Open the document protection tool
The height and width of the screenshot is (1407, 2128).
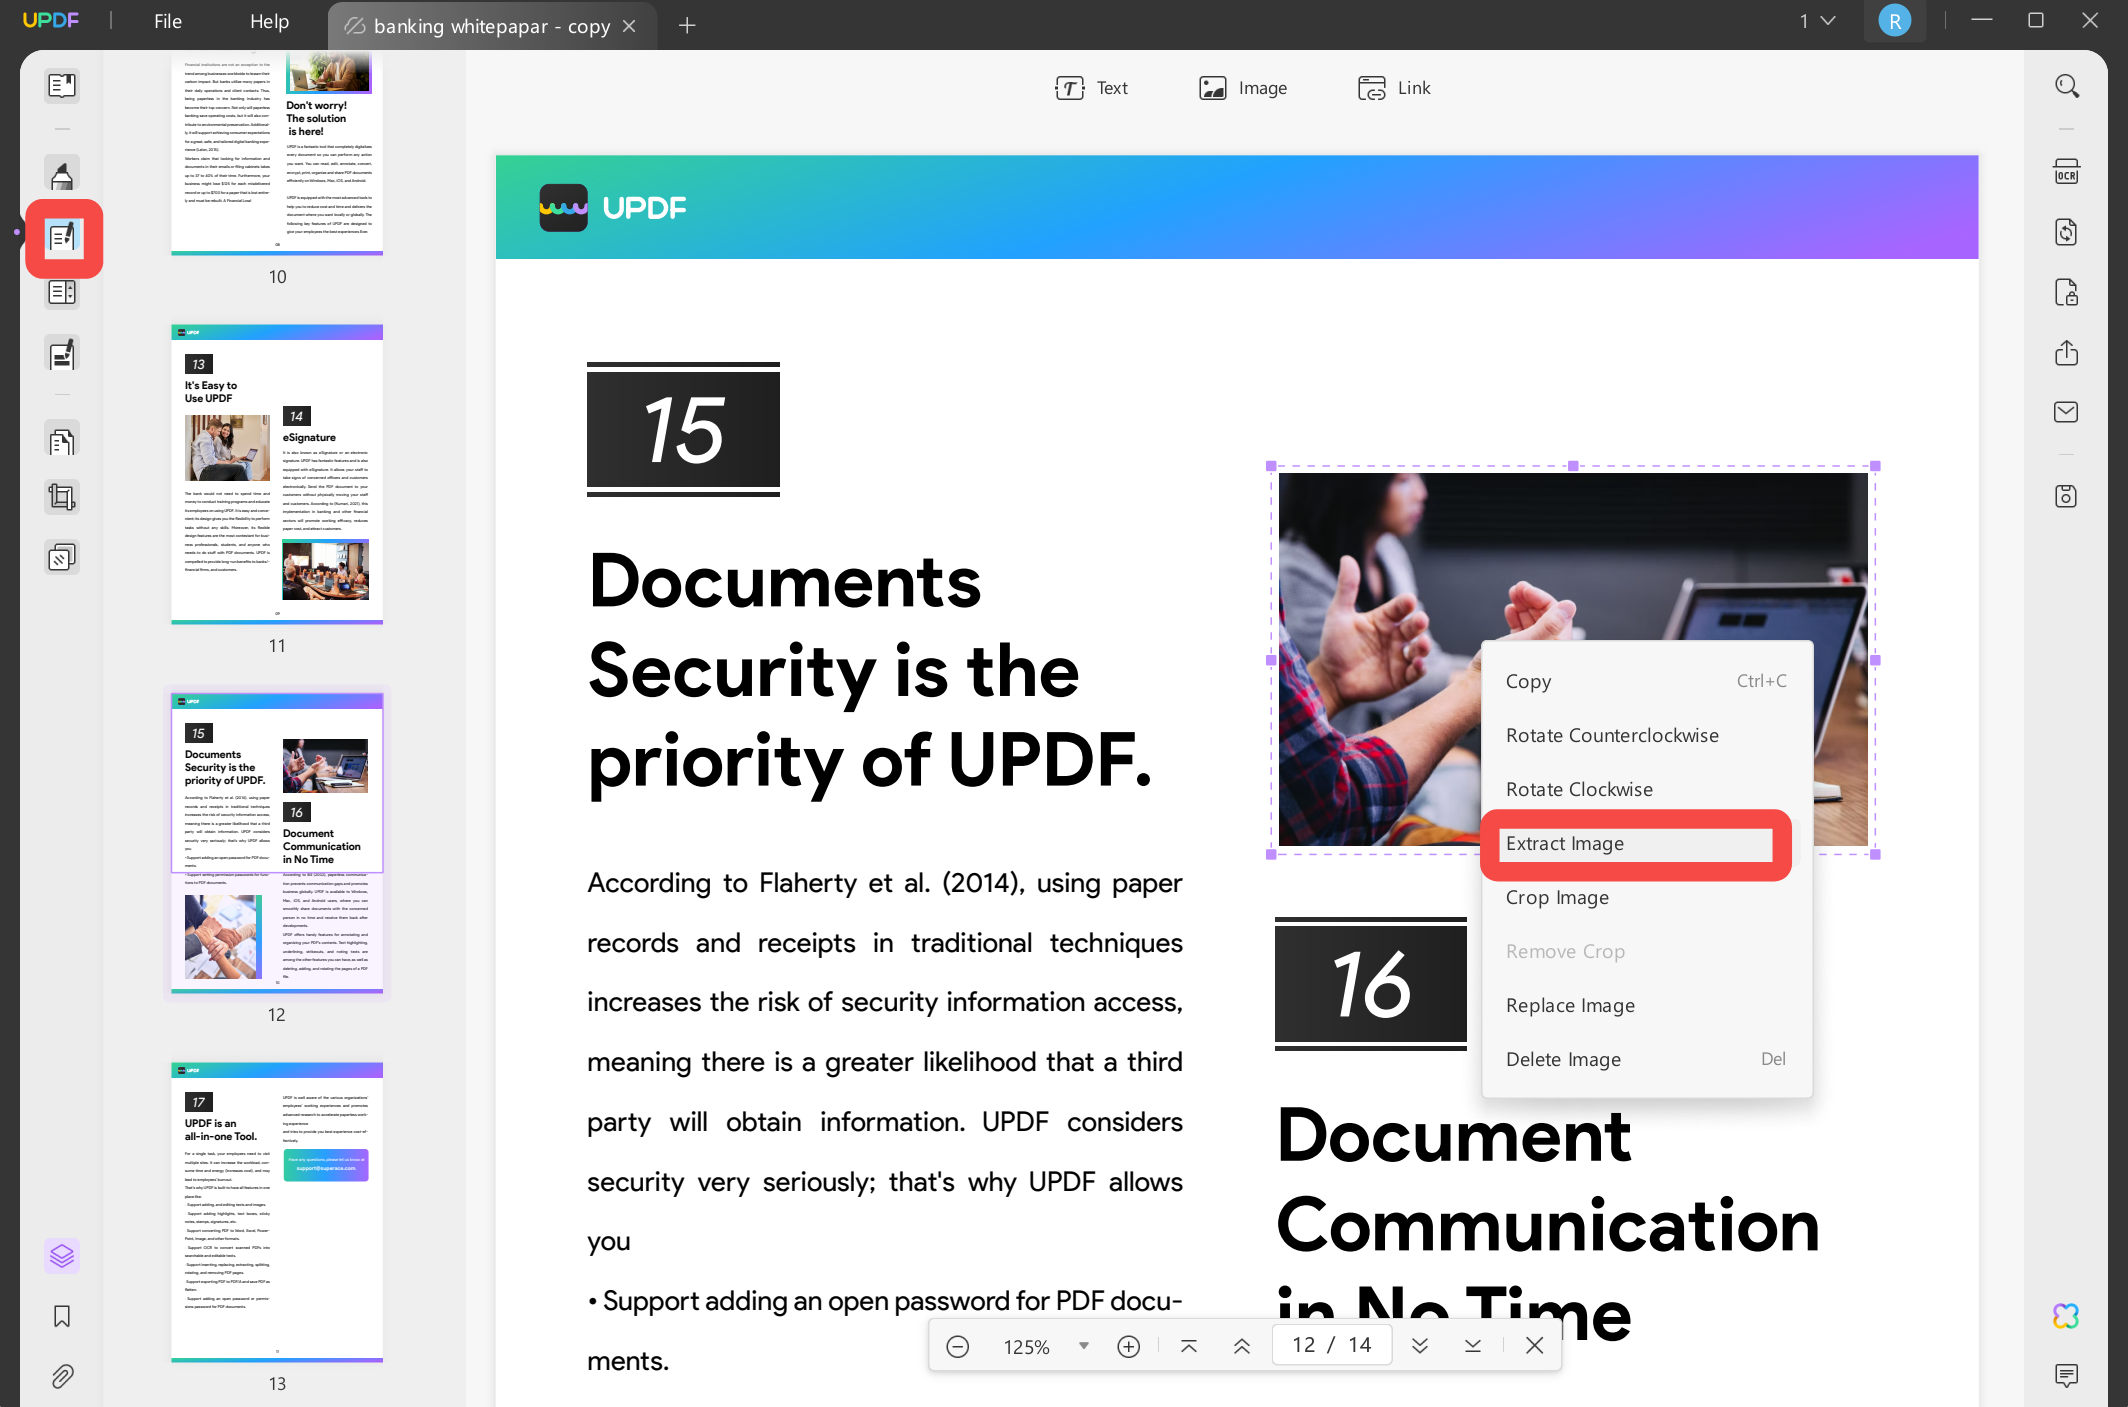click(x=2066, y=292)
